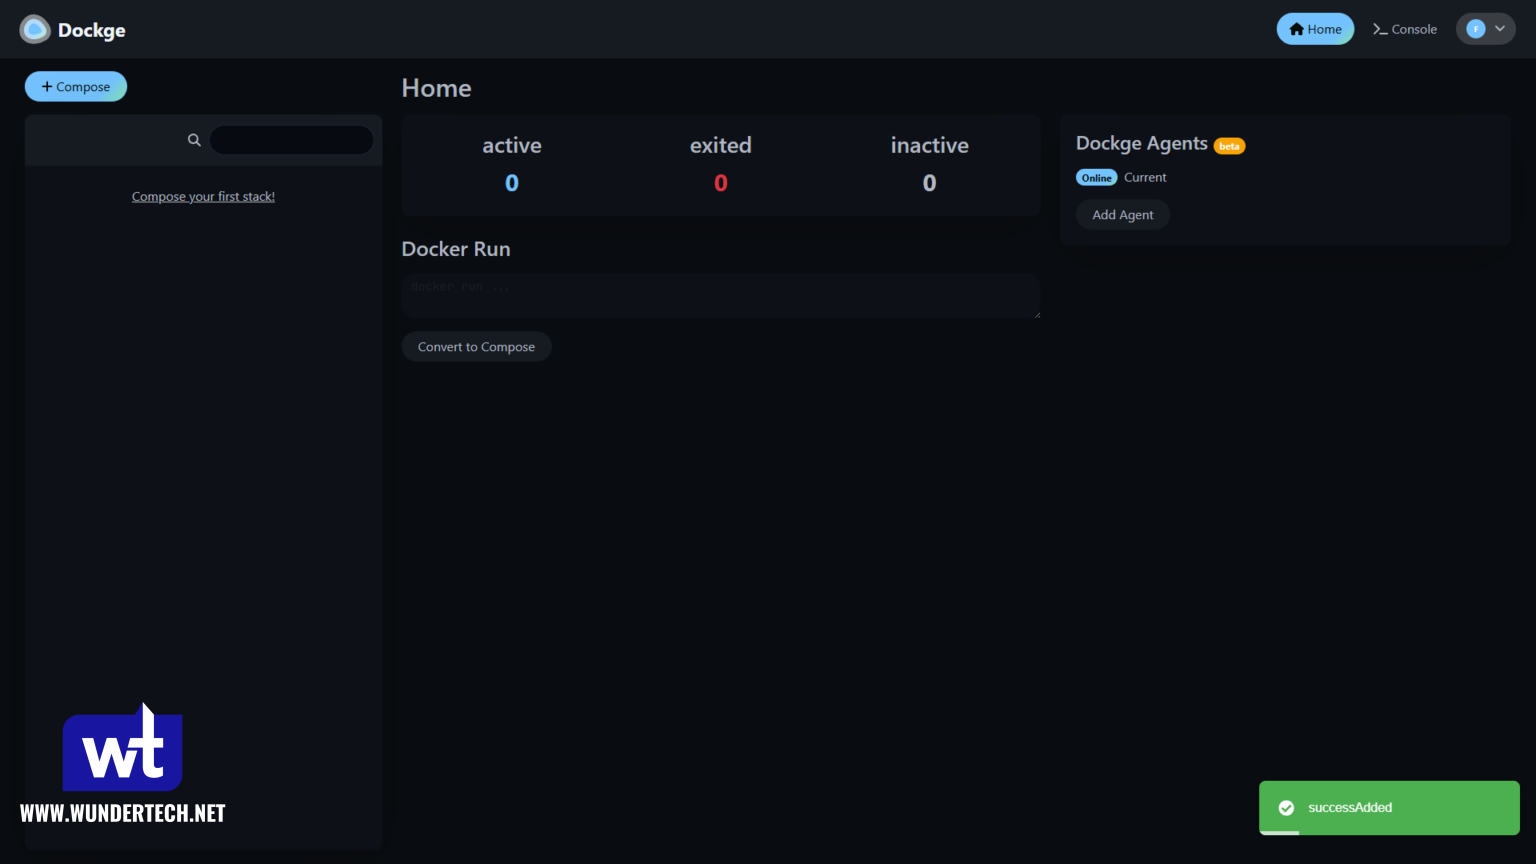Click the plus icon on the Compose button
The width and height of the screenshot is (1536, 864).
pyautogui.click(x=48, y=86)
